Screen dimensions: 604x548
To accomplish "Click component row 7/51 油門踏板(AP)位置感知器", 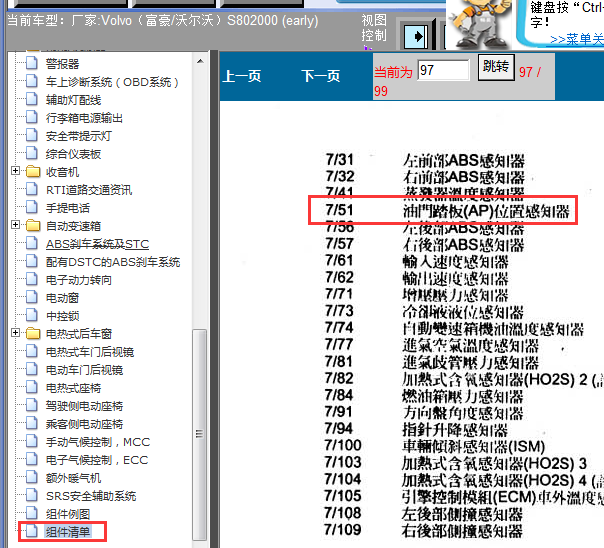I will point(447,210).
